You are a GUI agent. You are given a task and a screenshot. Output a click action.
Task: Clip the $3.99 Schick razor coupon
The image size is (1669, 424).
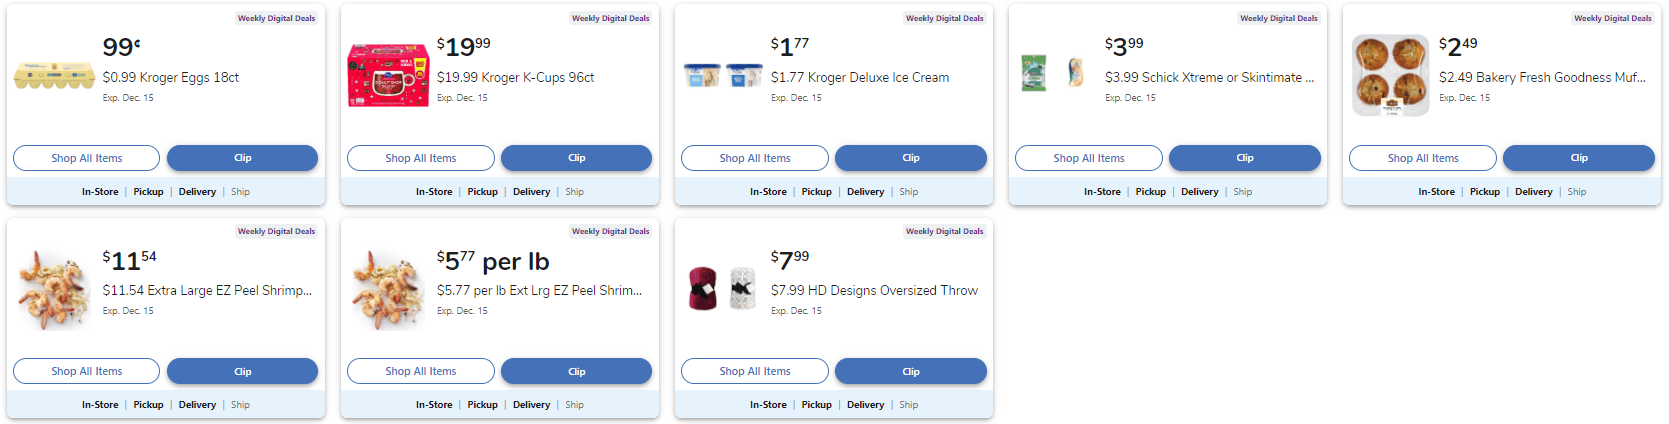[1244, 158]
